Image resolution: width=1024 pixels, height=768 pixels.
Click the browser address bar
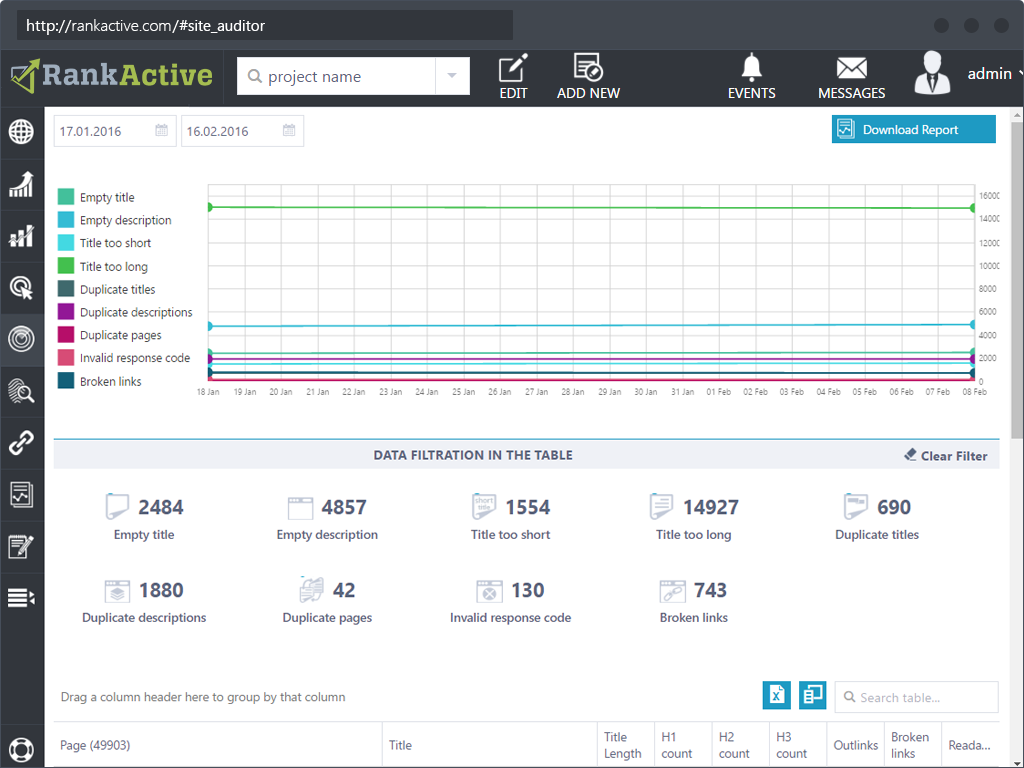click(264, 25)
